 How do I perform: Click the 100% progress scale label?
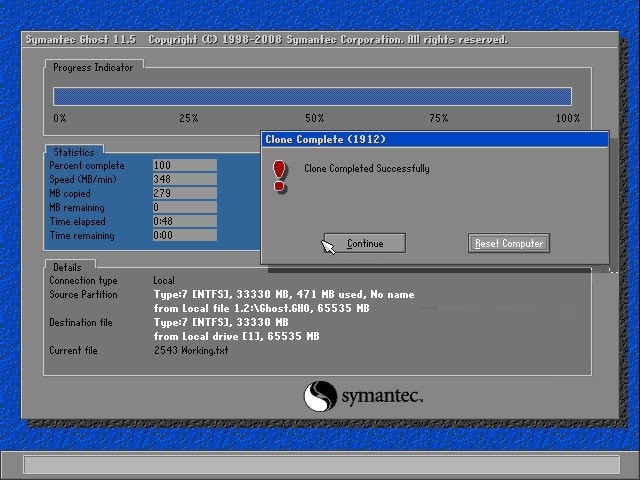(x=567, y=119)
